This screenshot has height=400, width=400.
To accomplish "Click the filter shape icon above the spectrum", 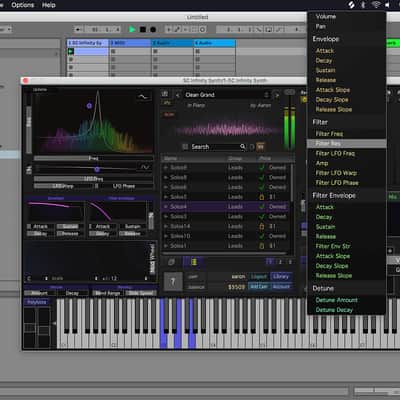I will point(143,97).
